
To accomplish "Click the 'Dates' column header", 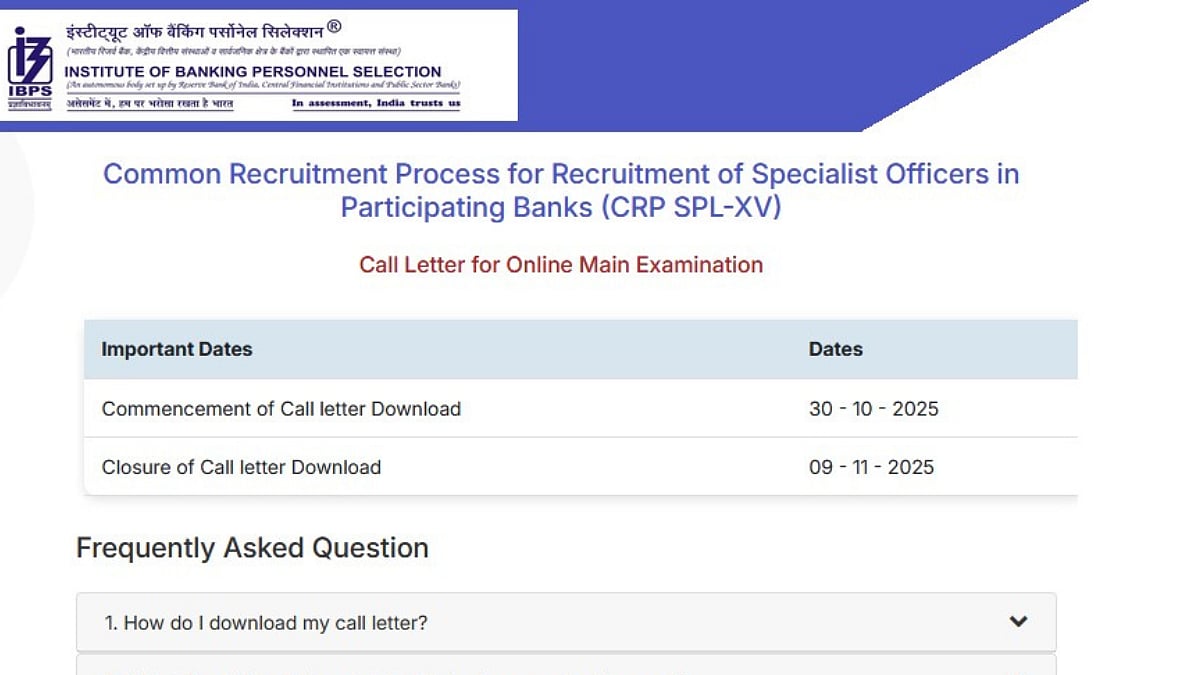I will (x=836, y=349).
